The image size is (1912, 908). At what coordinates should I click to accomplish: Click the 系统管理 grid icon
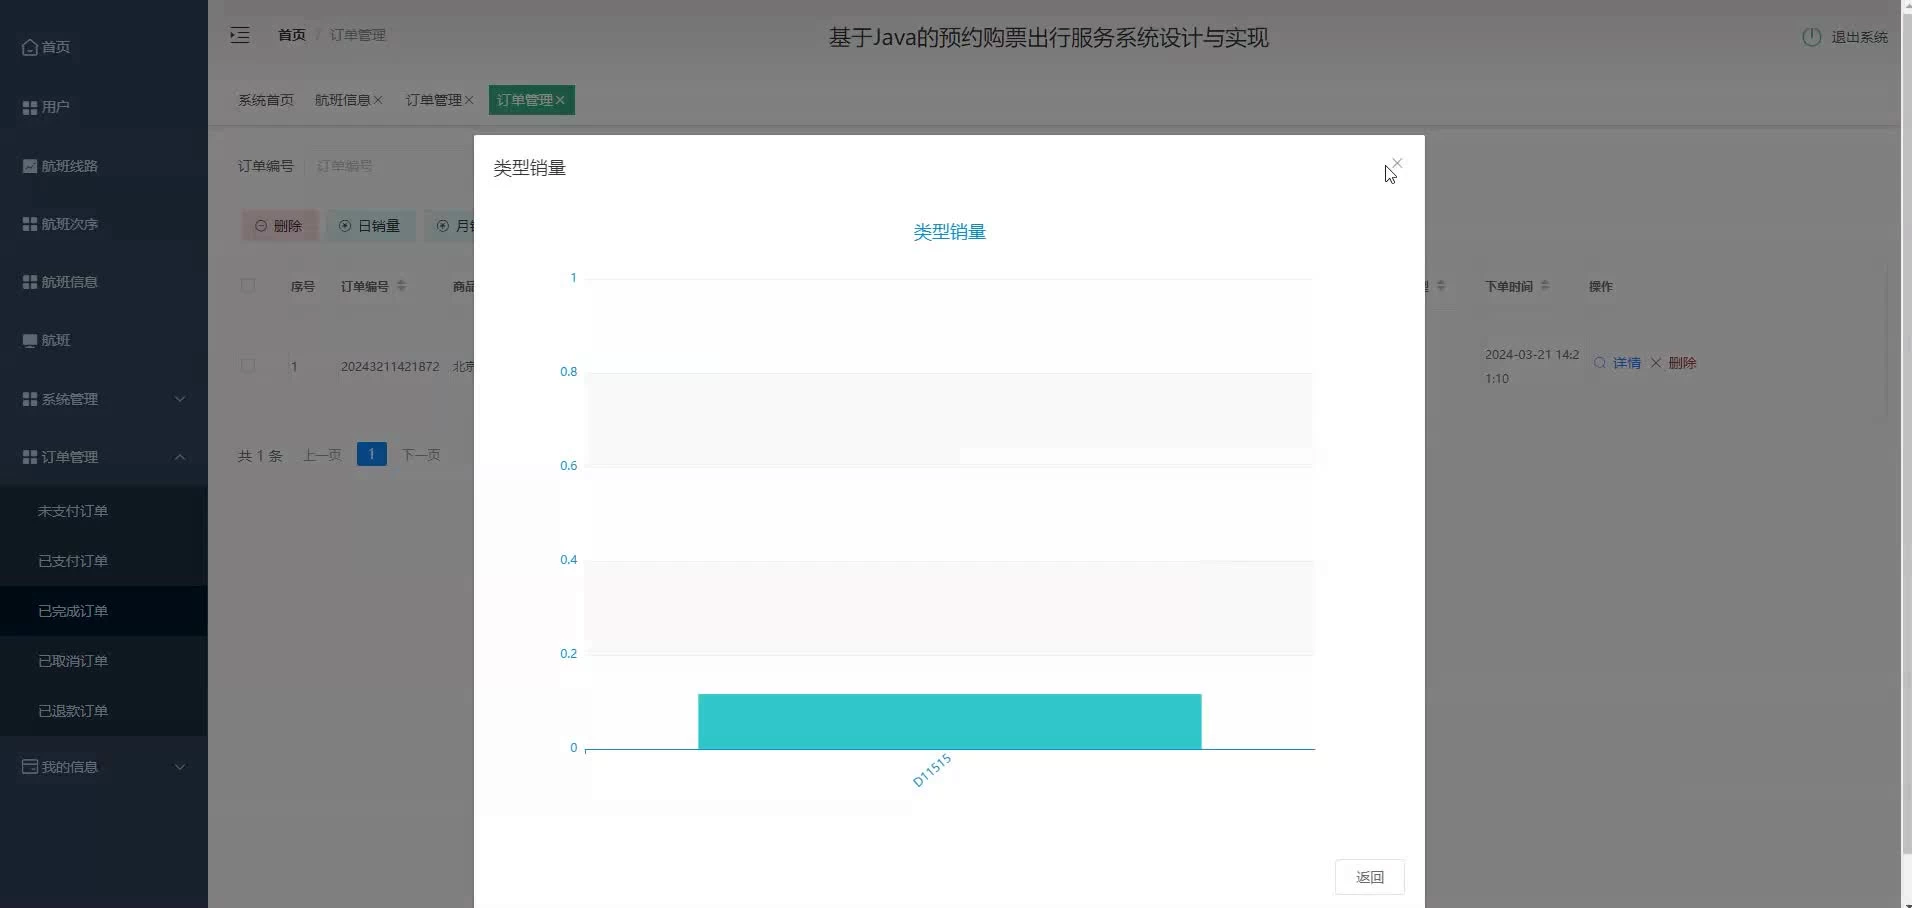click(x=30, y=399)
